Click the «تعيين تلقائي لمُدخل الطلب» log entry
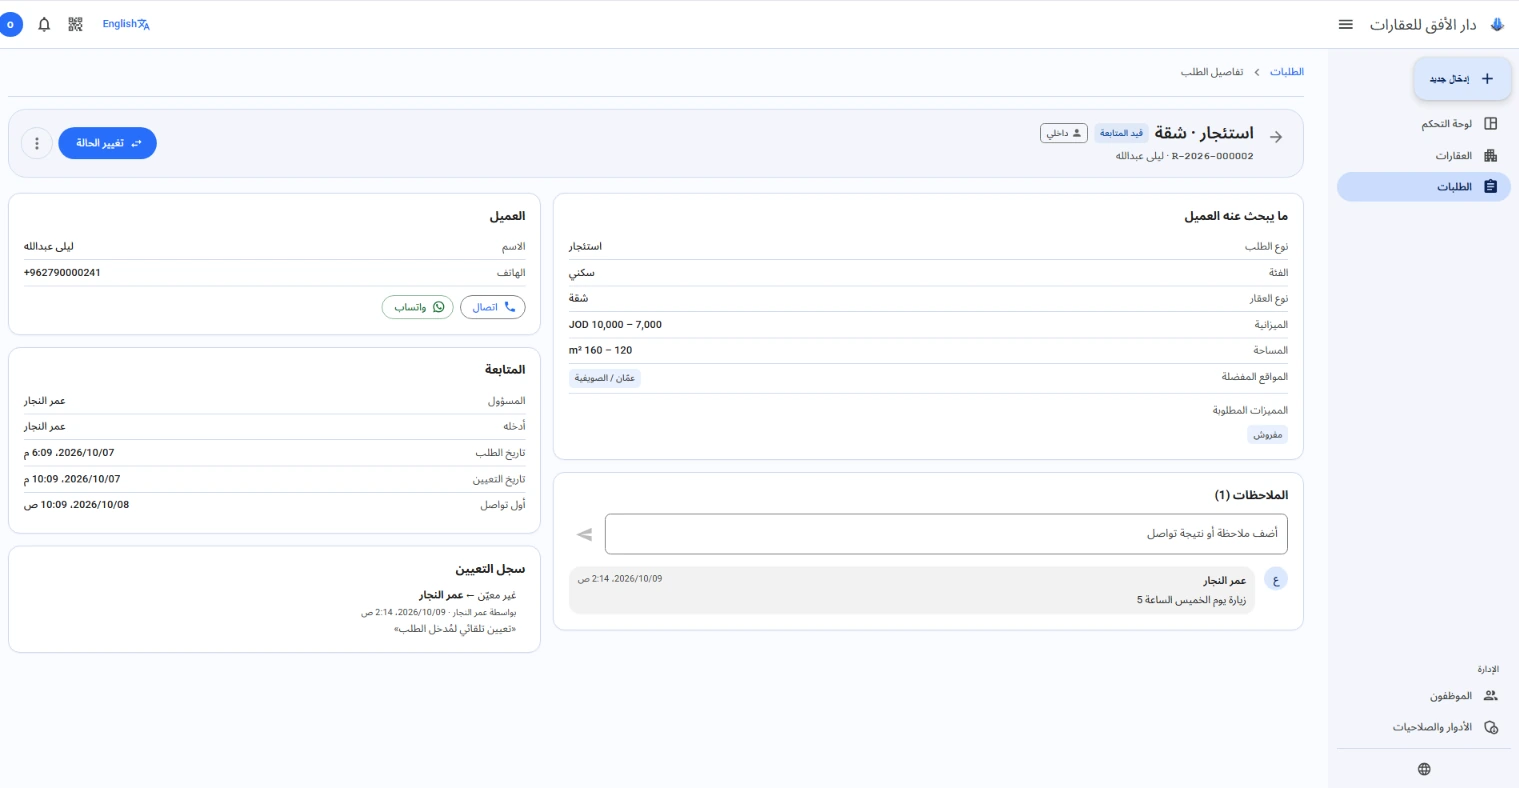 click(x=455, y=629)
